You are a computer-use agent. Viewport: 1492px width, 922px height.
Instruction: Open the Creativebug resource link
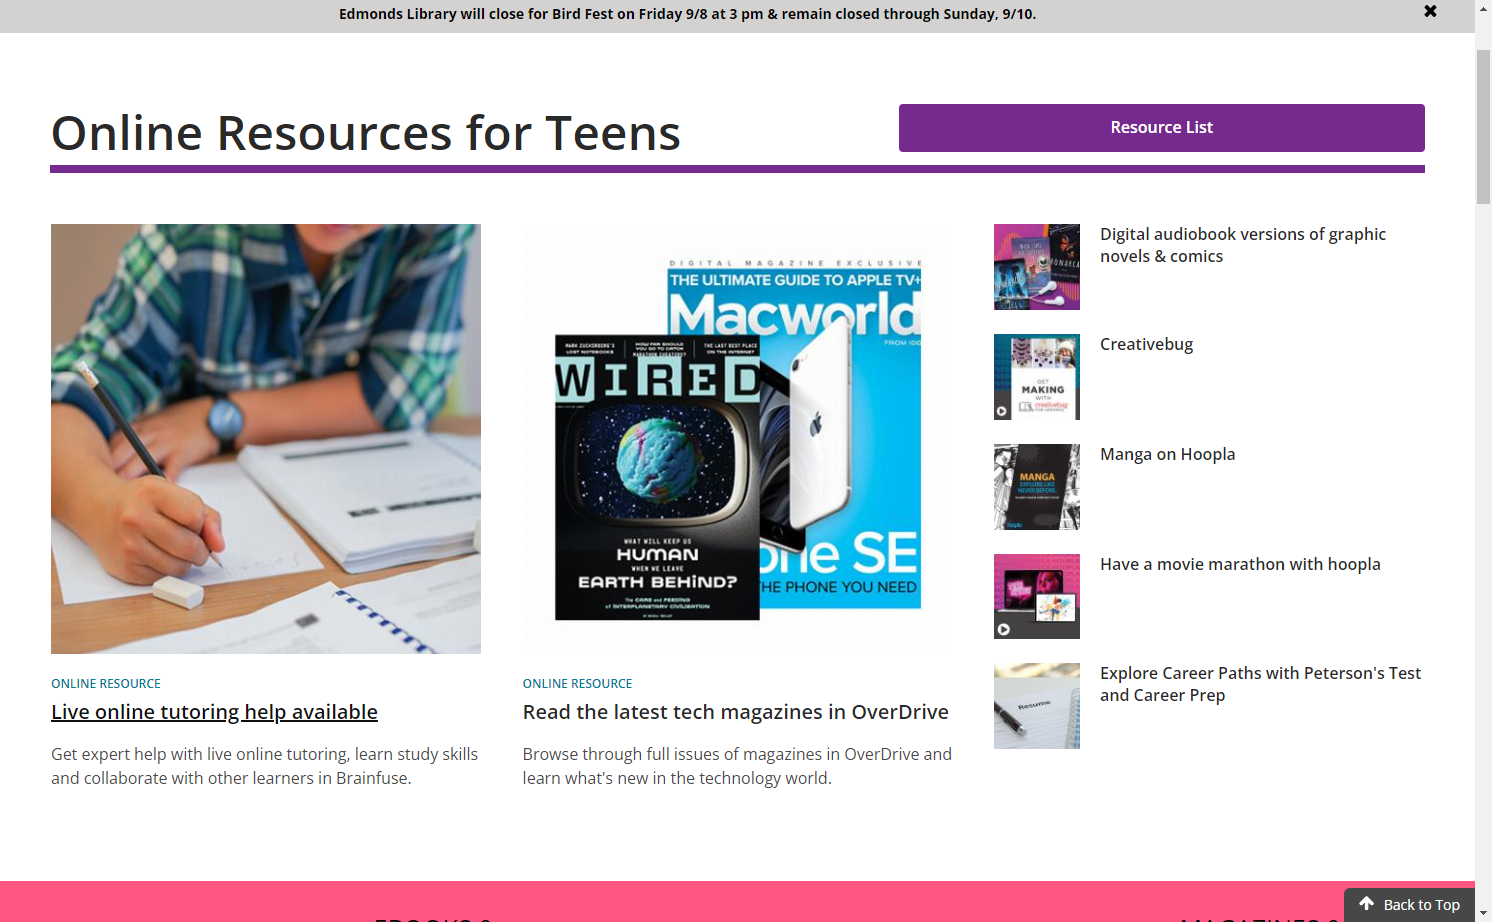(x=1146, y=344)
